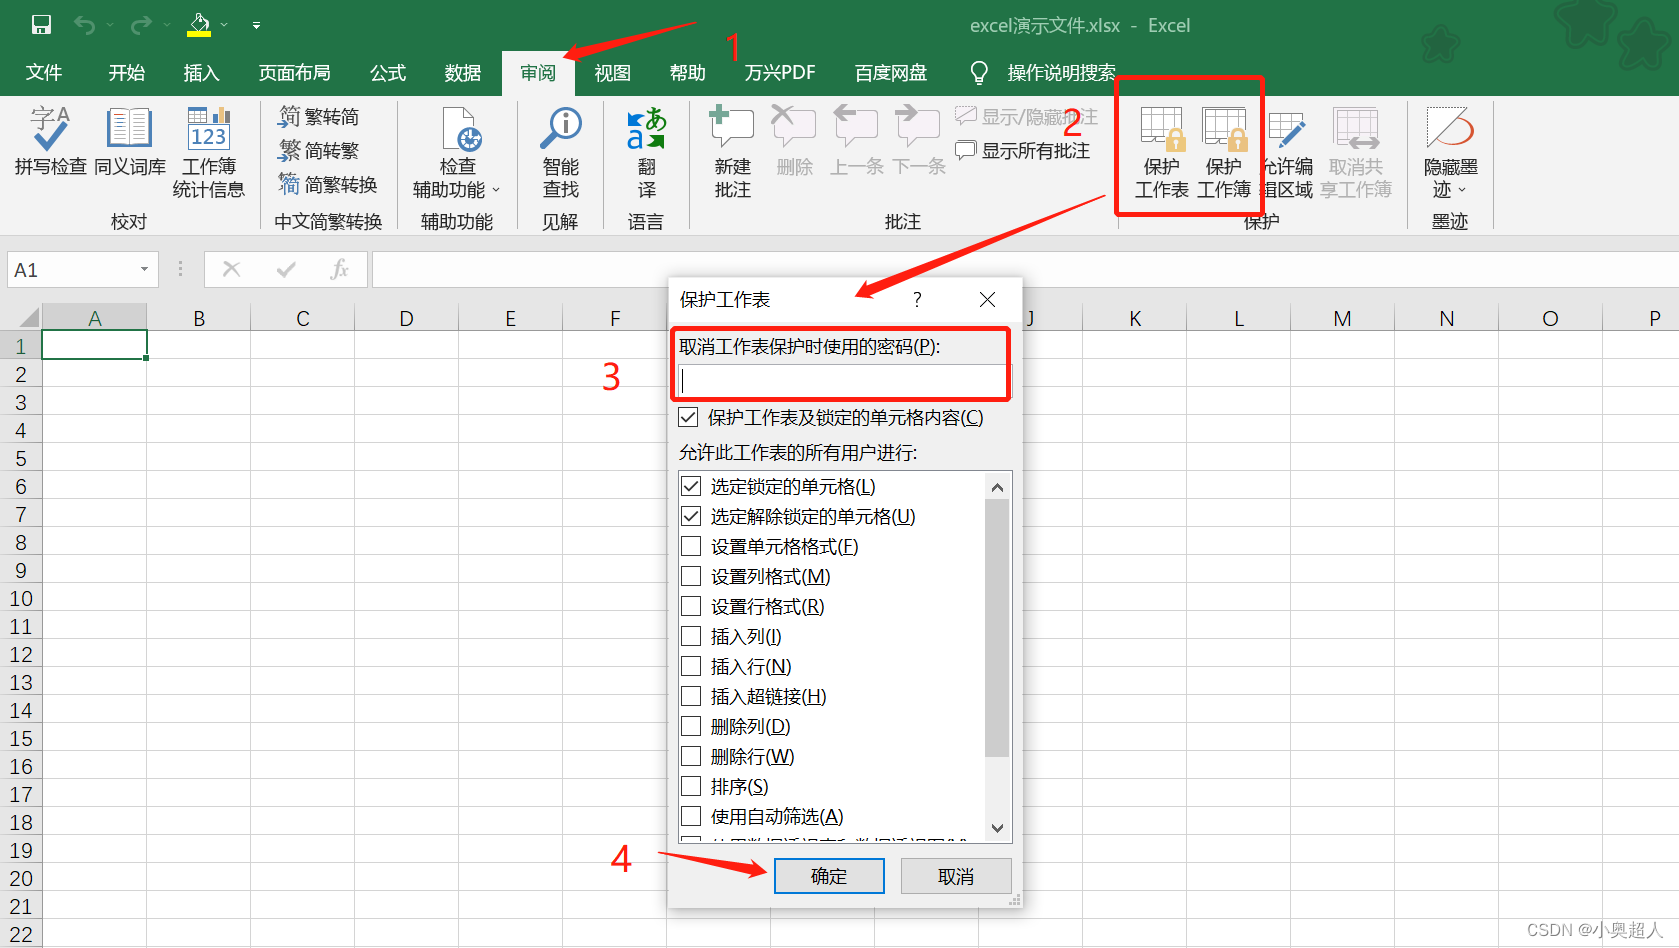Click the lightbulb Tell Me search icon
The image size is (1679, 948).
tap(979, 73)
